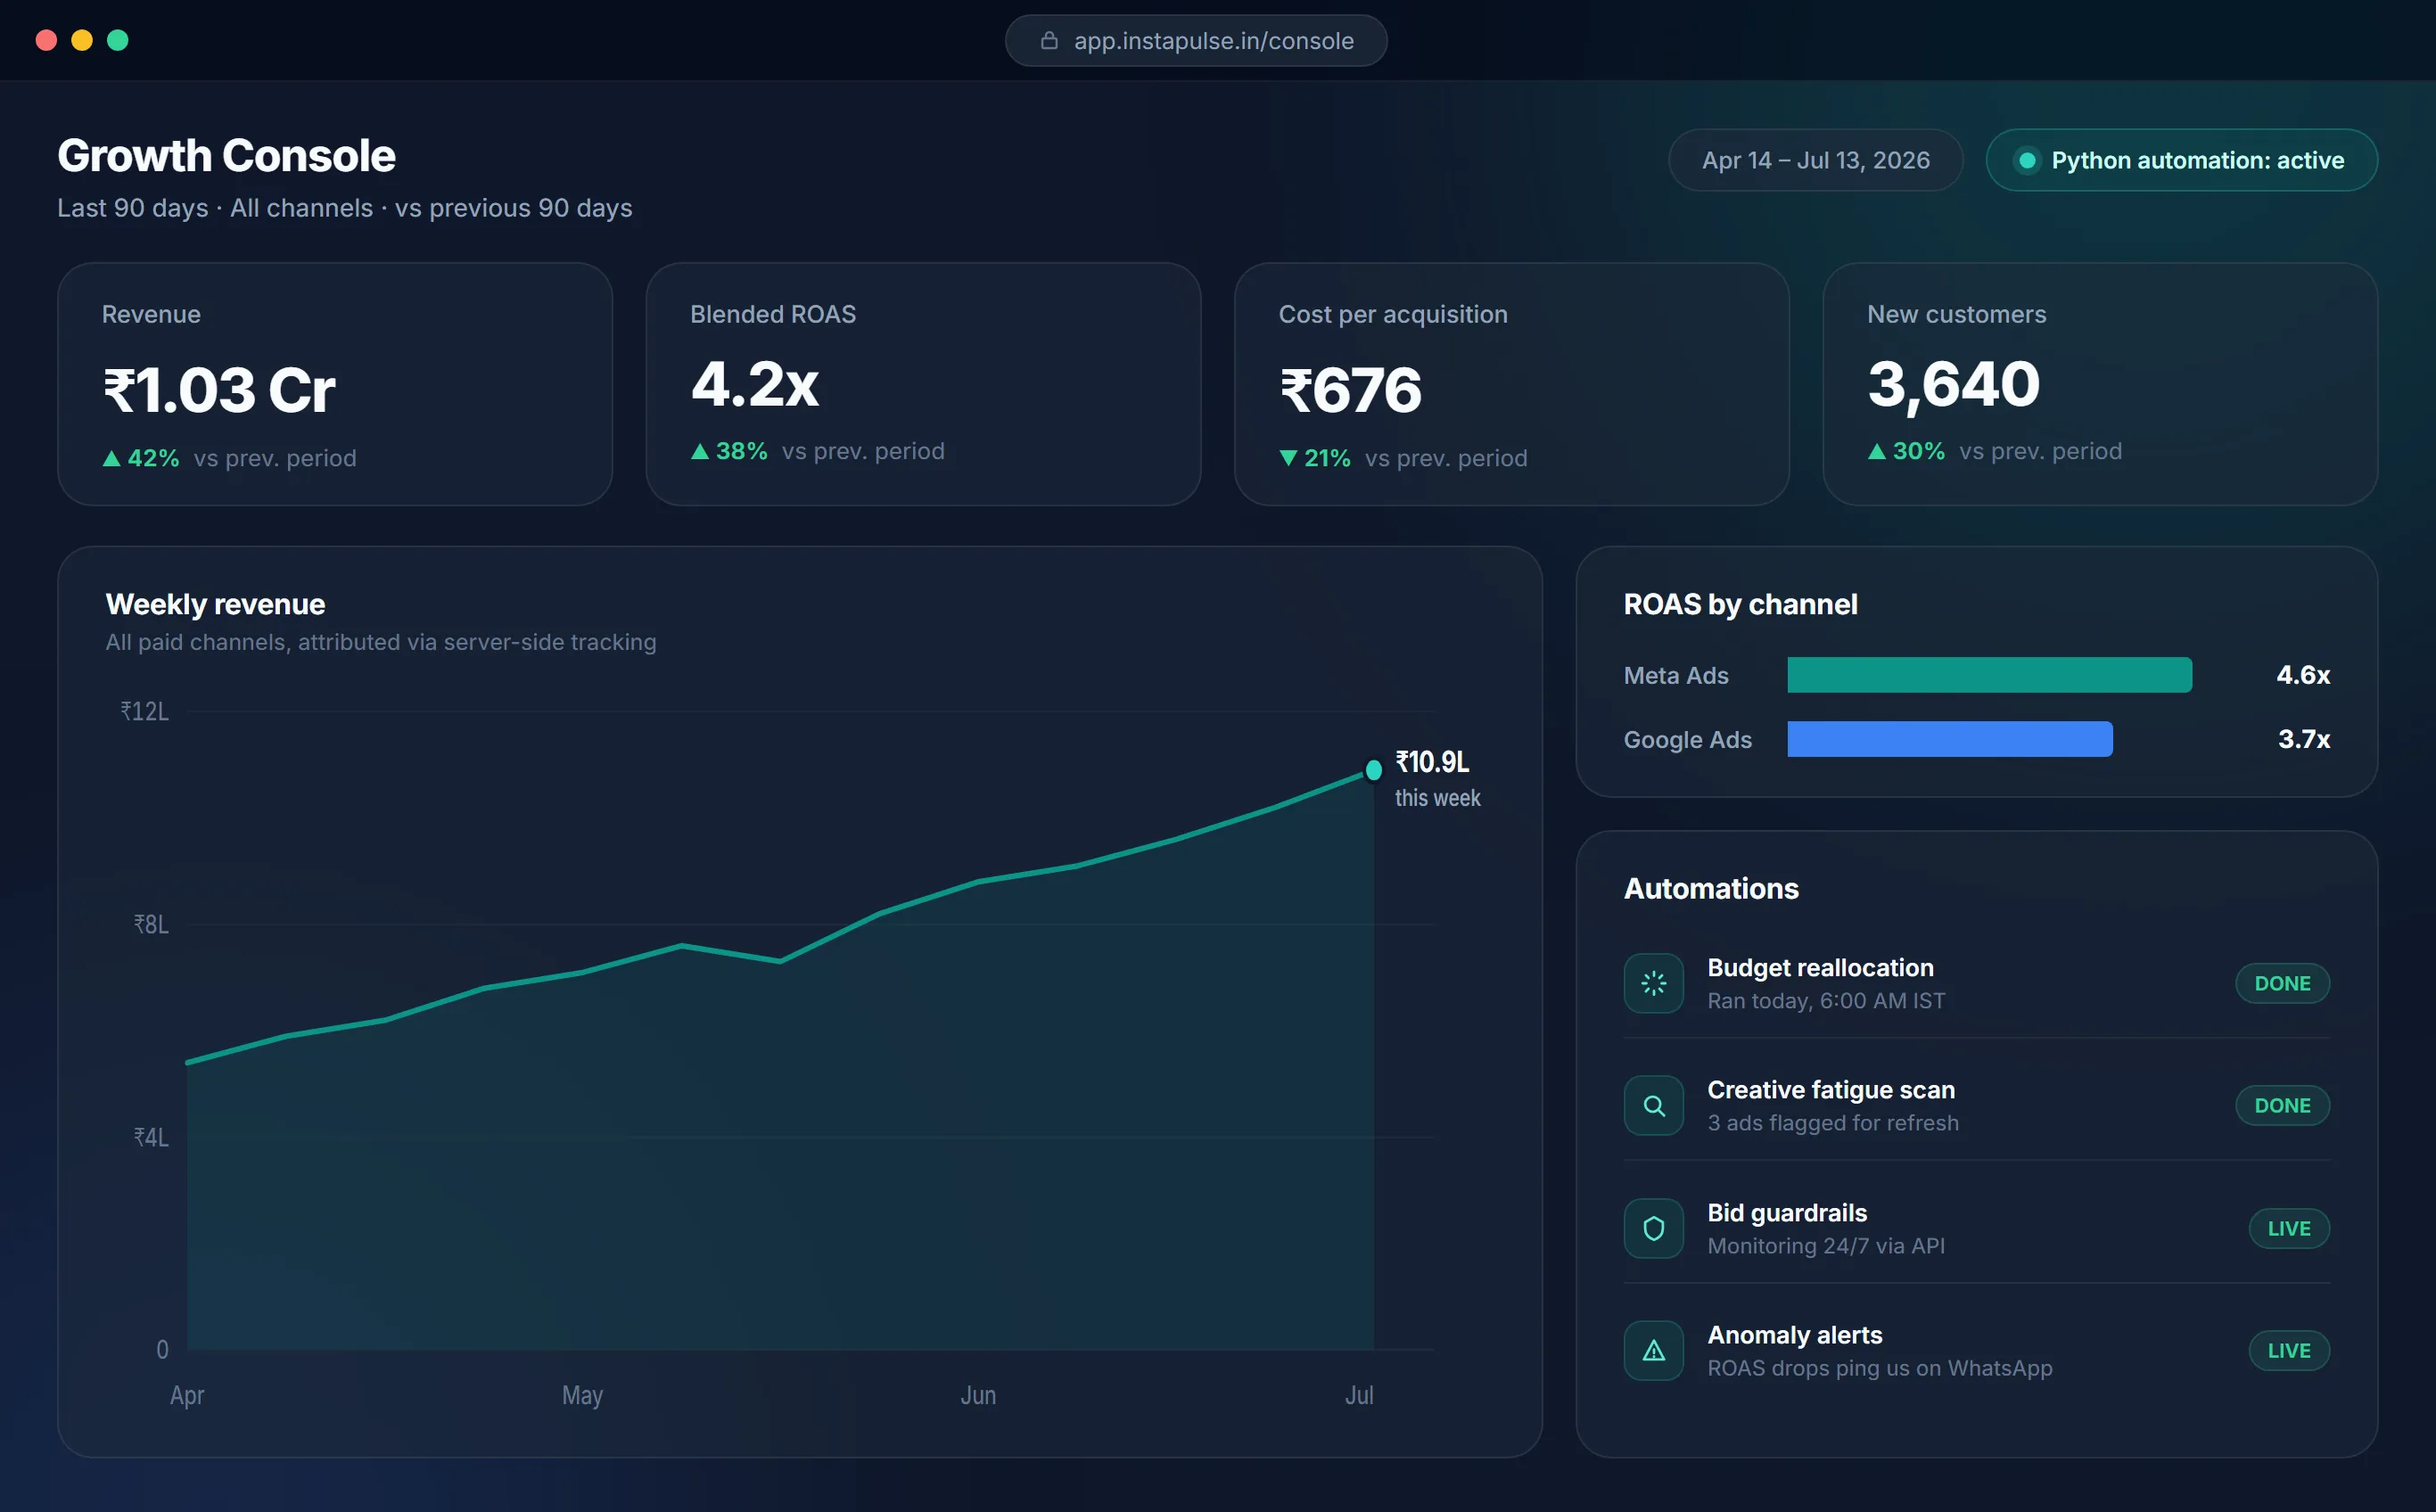Click the 3.7x Google Ads value

point(2304,739)
